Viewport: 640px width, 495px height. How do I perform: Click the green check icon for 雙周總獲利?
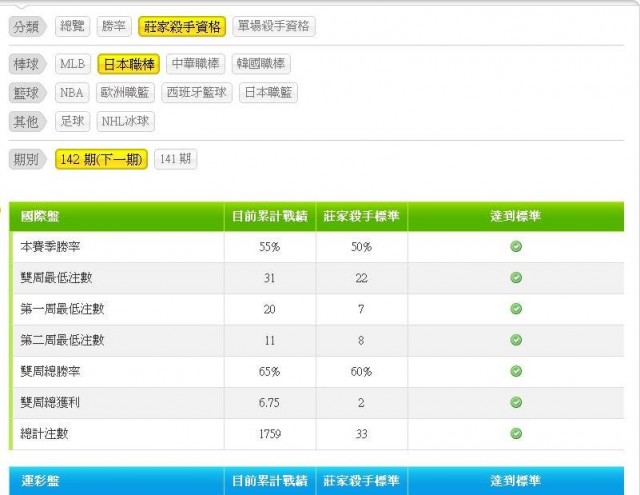[516, 402]
